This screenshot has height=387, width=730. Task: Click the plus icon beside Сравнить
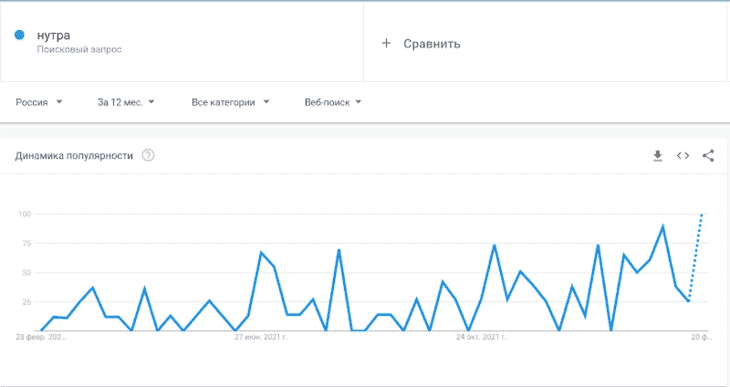coord(386,43)
